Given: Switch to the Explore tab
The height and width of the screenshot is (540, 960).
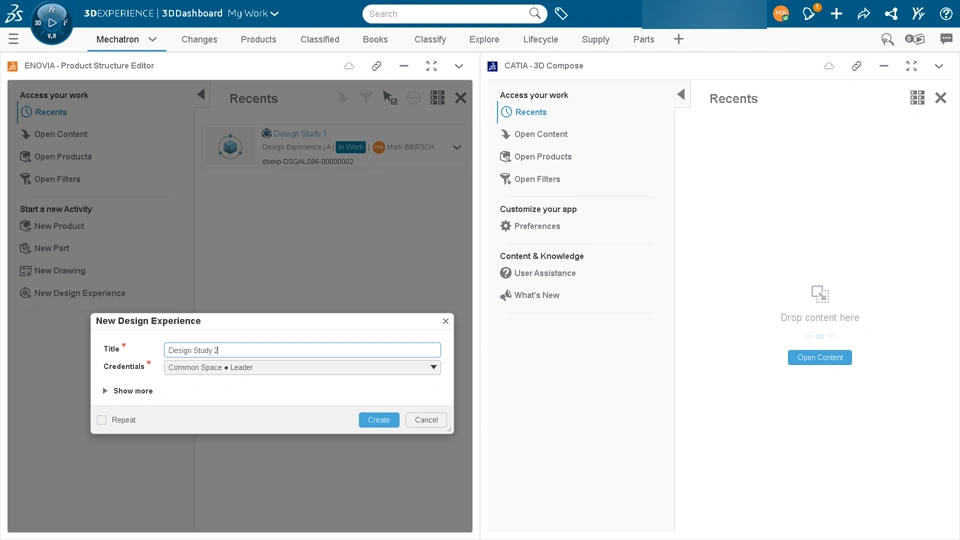Looking at the screenshot, I should tap(484, 39).
